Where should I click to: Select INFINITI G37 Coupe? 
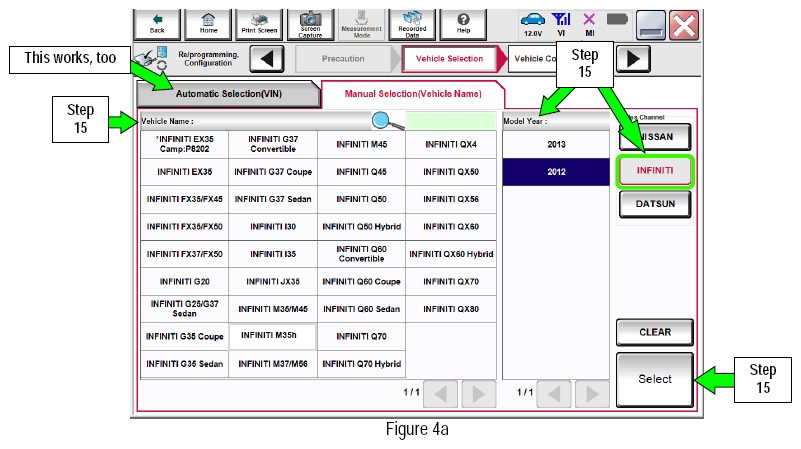(x=273, y=172)
